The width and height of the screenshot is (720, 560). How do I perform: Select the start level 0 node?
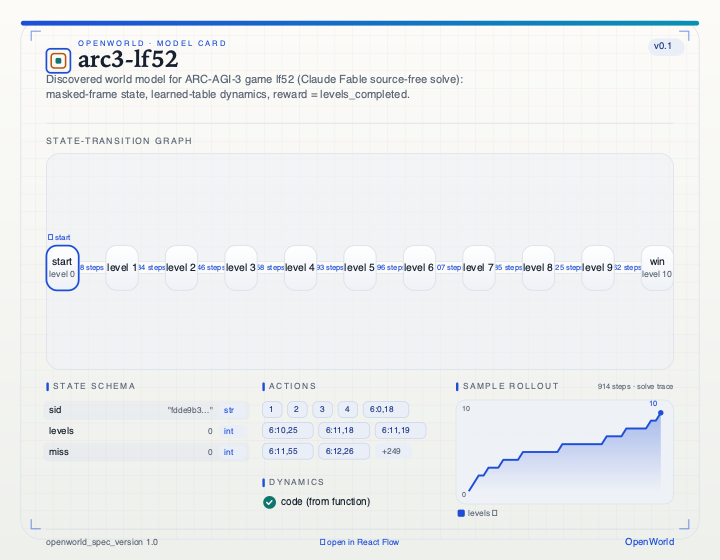tap(62, 268)
